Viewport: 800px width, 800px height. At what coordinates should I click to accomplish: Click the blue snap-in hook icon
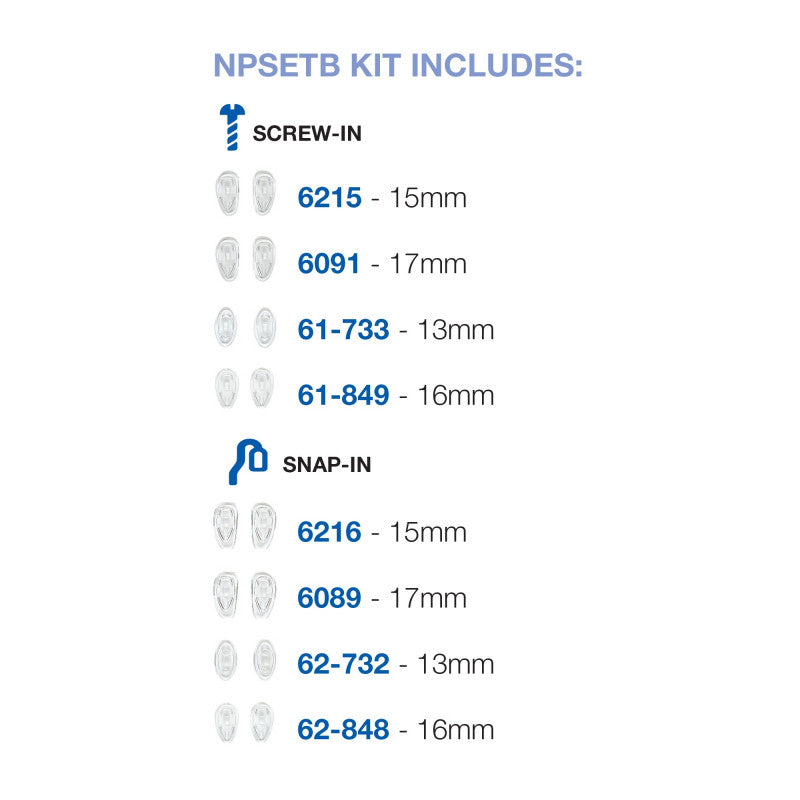pyautogui.click(x=247, y=462)
